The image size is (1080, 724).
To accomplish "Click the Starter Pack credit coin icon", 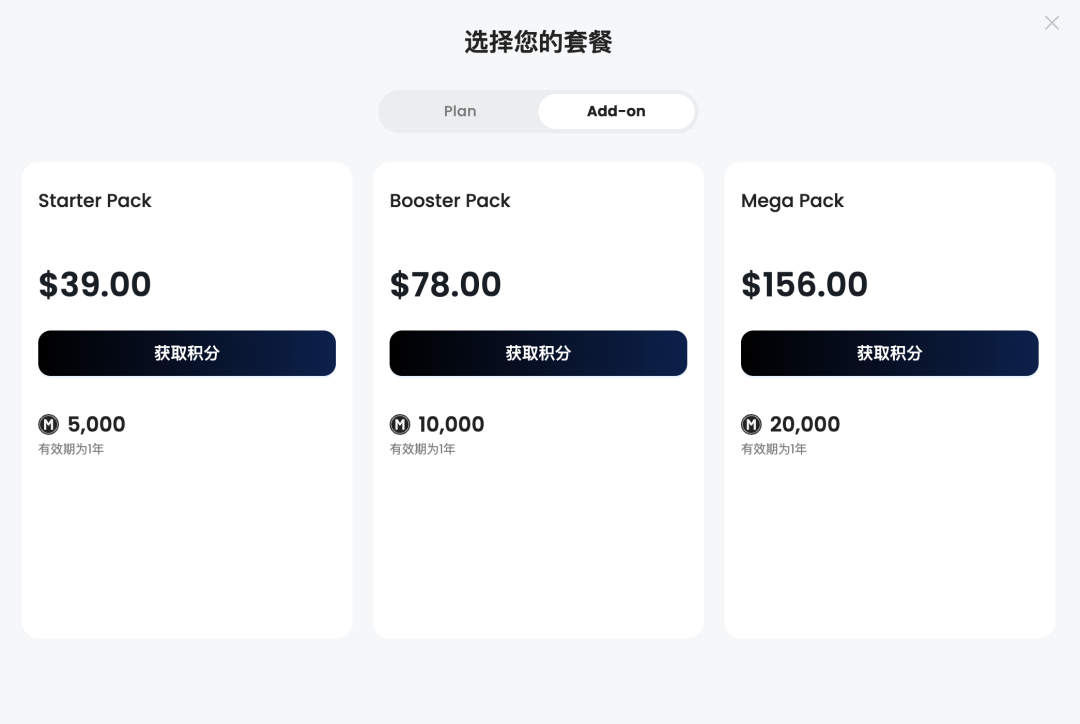I will [x=49, y=425].
